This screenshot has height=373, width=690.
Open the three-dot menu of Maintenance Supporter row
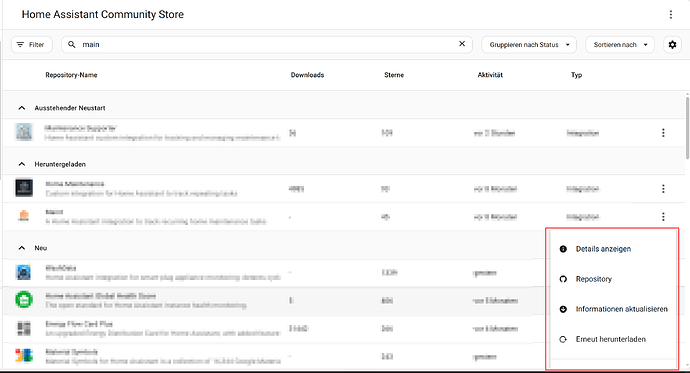[663, 133]
